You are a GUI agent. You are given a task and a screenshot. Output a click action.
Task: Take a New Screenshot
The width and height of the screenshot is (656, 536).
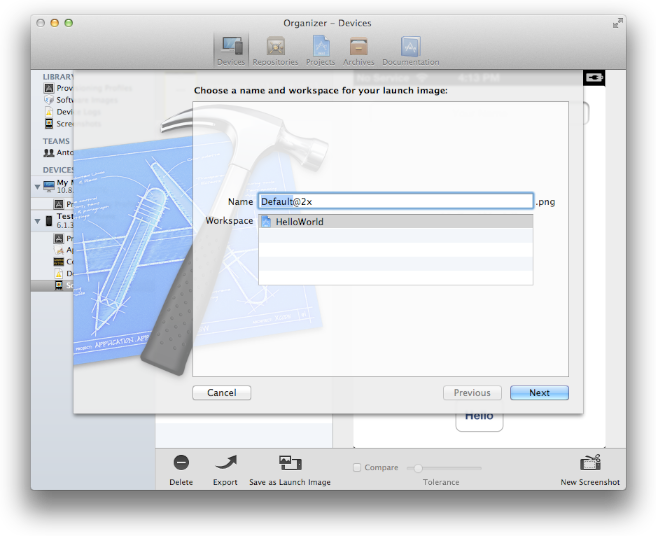pyautogui.click(x=590, y=463)
